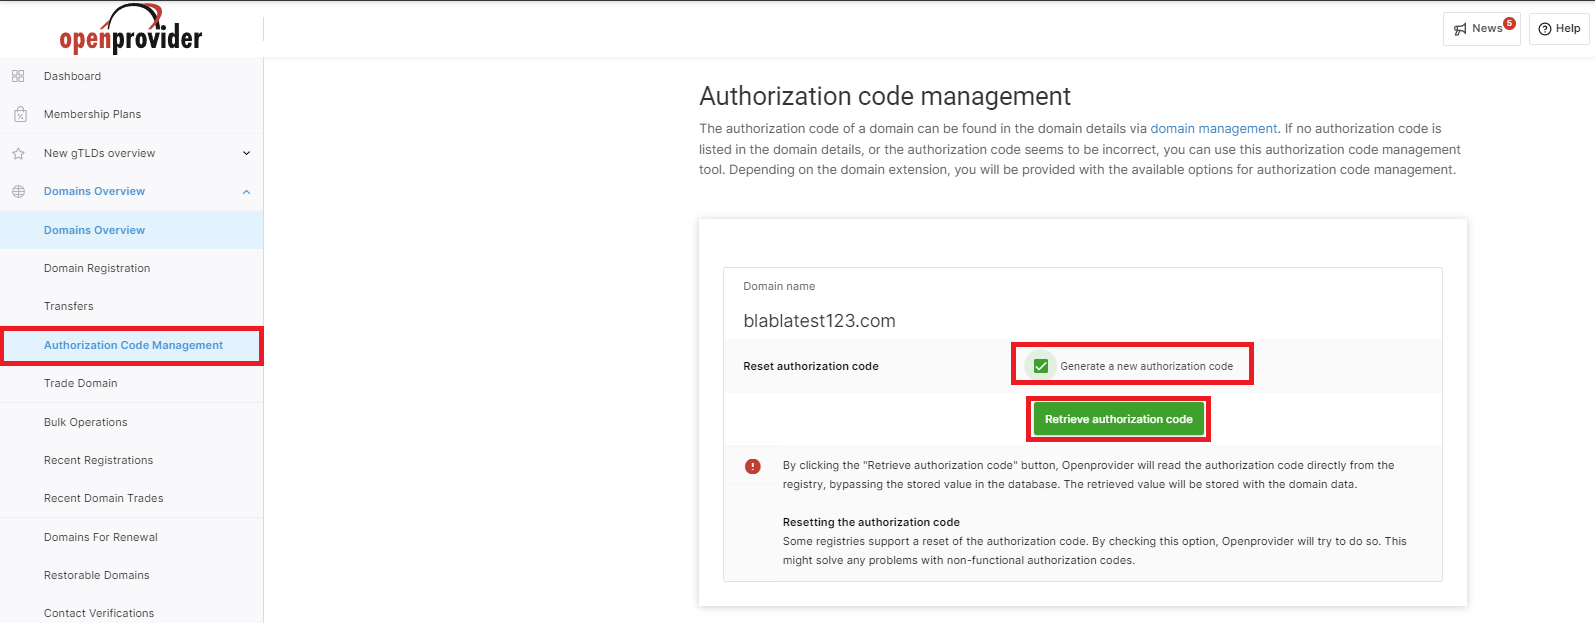
Task: Click the Openprovider logo
Action: click(131, 29)
